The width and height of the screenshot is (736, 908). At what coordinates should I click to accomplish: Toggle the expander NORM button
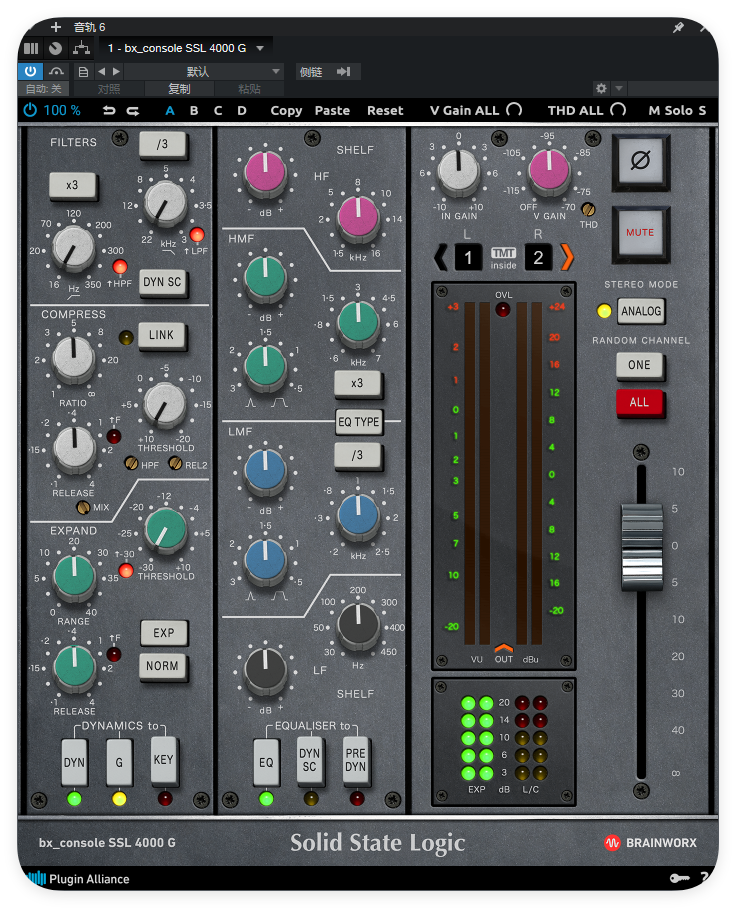point(163,666)
